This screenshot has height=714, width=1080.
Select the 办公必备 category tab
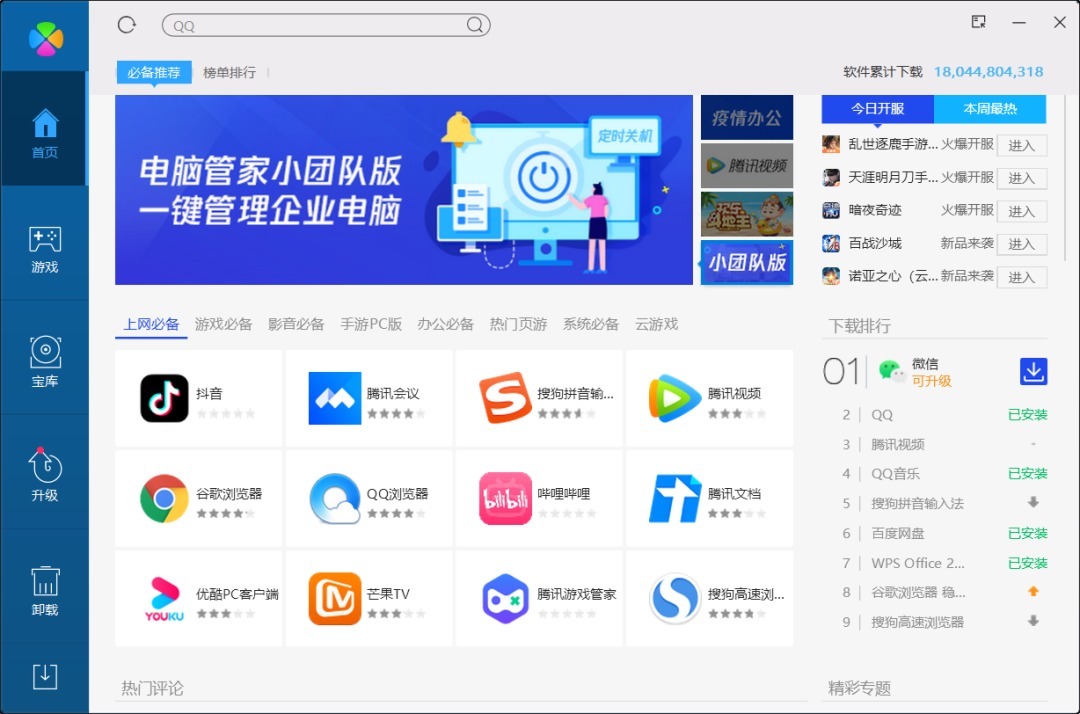point(445,324)
